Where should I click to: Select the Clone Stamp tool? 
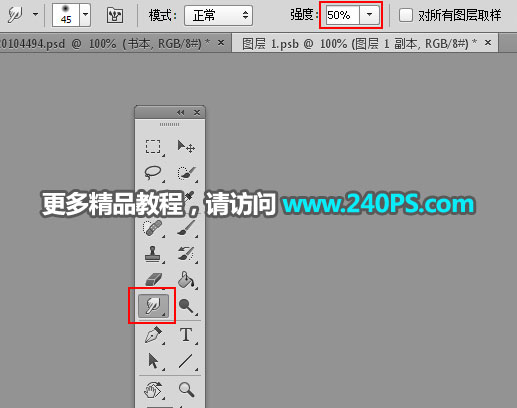(x=153, y=254)
